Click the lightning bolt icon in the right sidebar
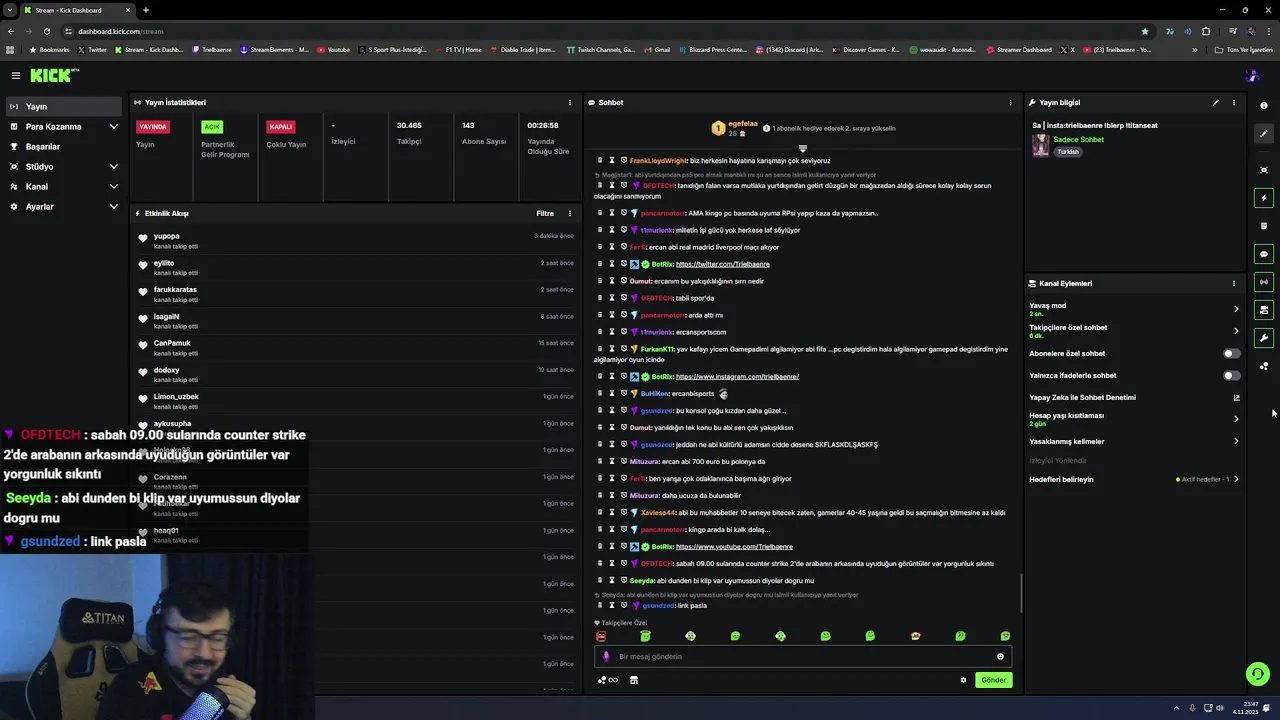The image size is (1280, 720). [1264, 198]
